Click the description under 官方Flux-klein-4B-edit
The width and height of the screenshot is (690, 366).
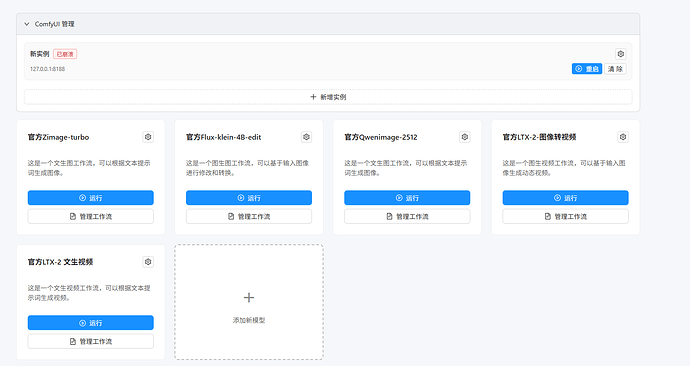[x=247, y=168]
